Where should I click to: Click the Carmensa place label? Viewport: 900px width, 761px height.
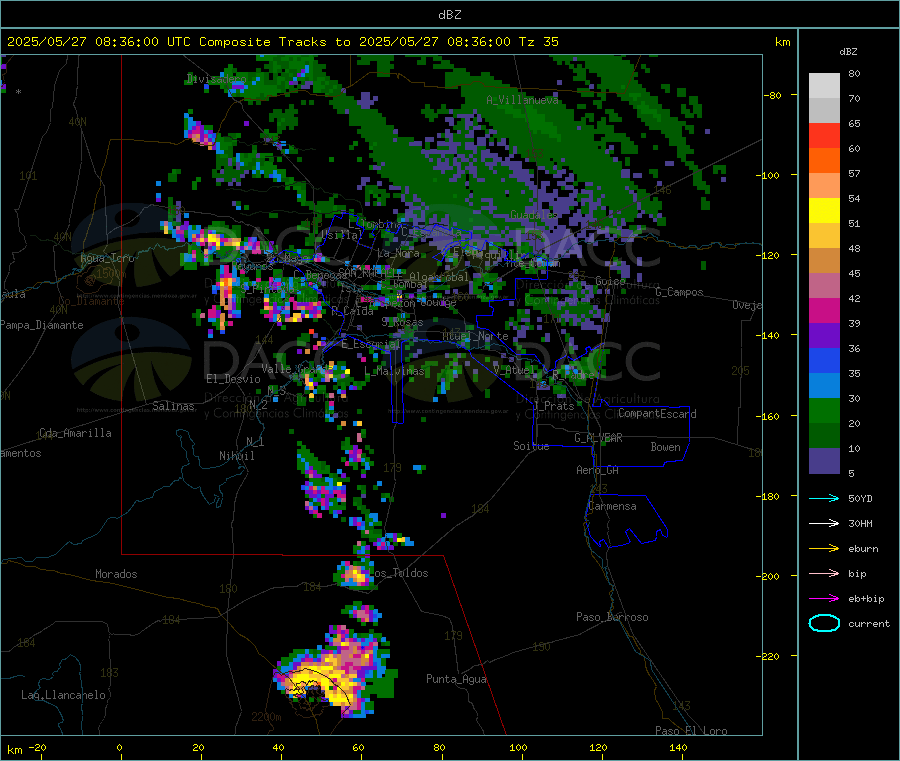(x=612, y=506)
